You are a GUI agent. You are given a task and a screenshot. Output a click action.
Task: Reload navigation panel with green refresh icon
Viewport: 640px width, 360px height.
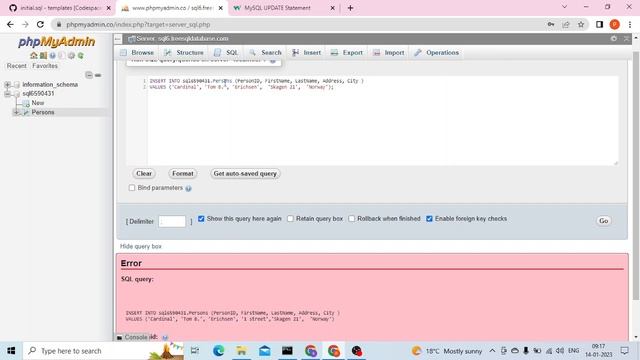click(x=81, y=56)
